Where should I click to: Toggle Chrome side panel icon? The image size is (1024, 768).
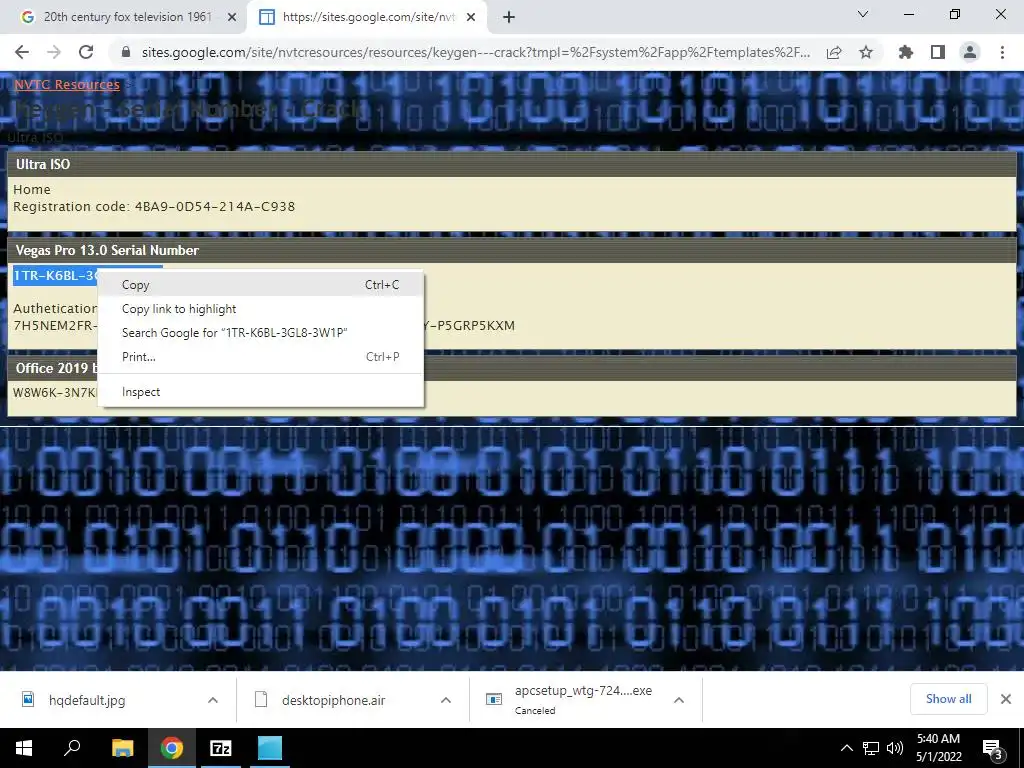(938, 52)
